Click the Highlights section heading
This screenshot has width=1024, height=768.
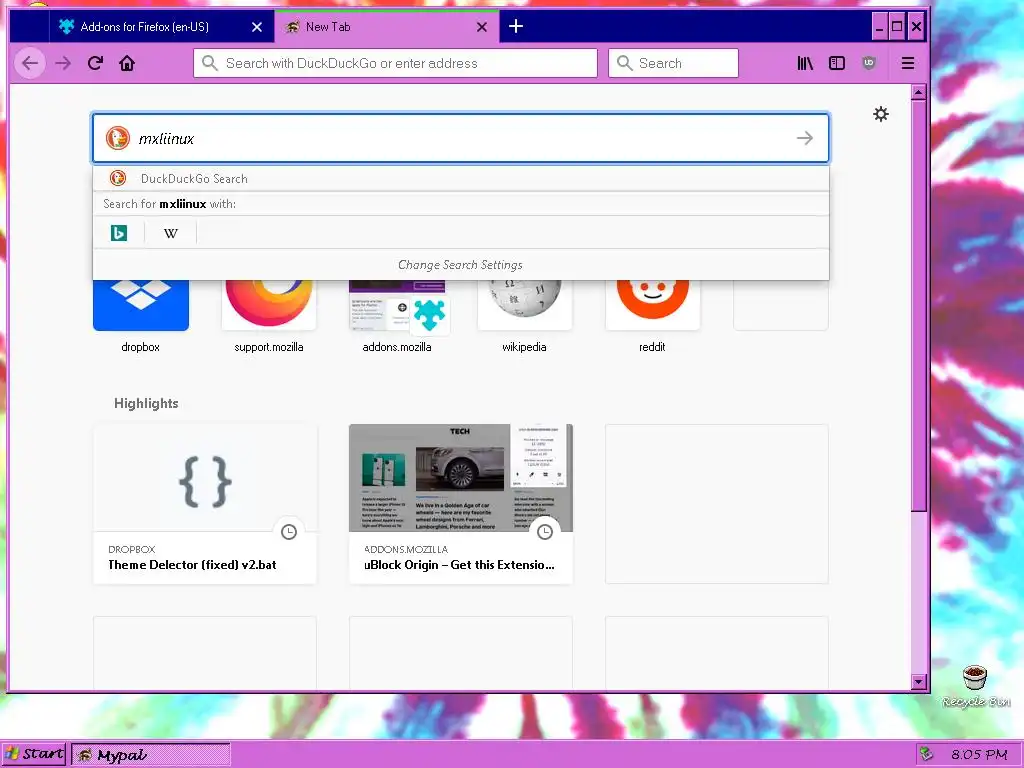[146, 403]
